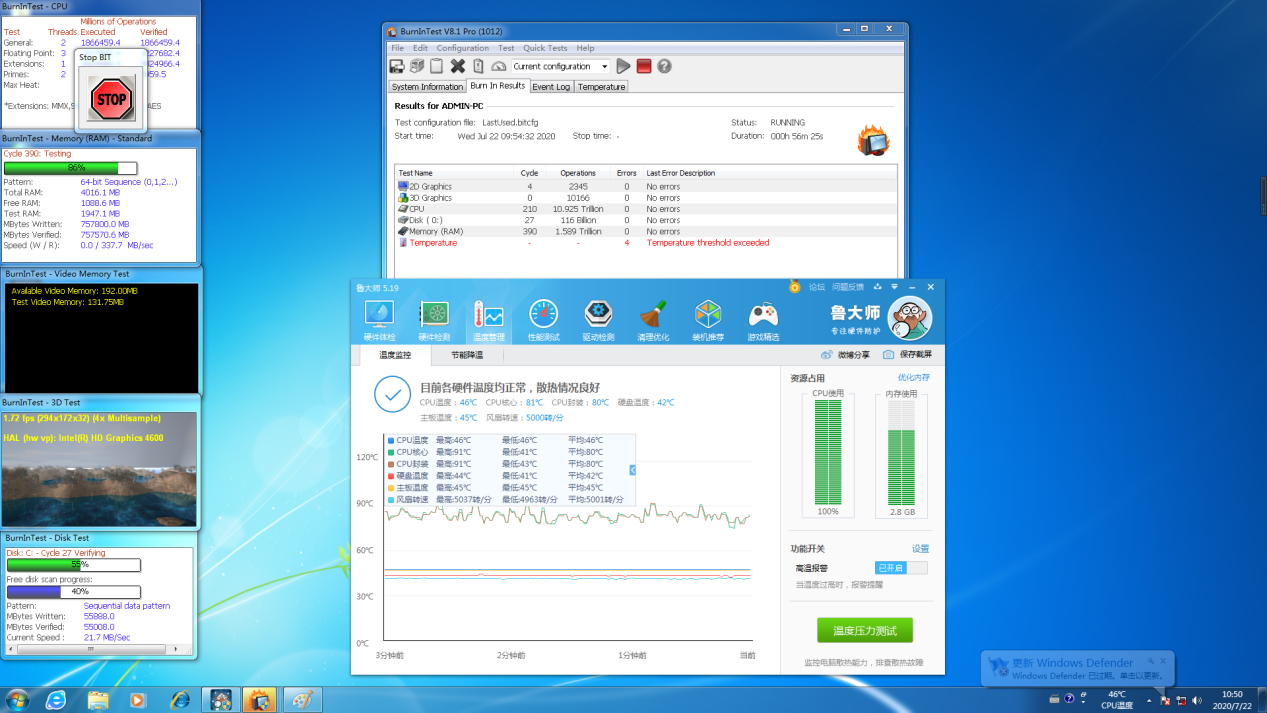
Task: Select the 驱动检测 driver icon
Action: (x=598, y=319)
